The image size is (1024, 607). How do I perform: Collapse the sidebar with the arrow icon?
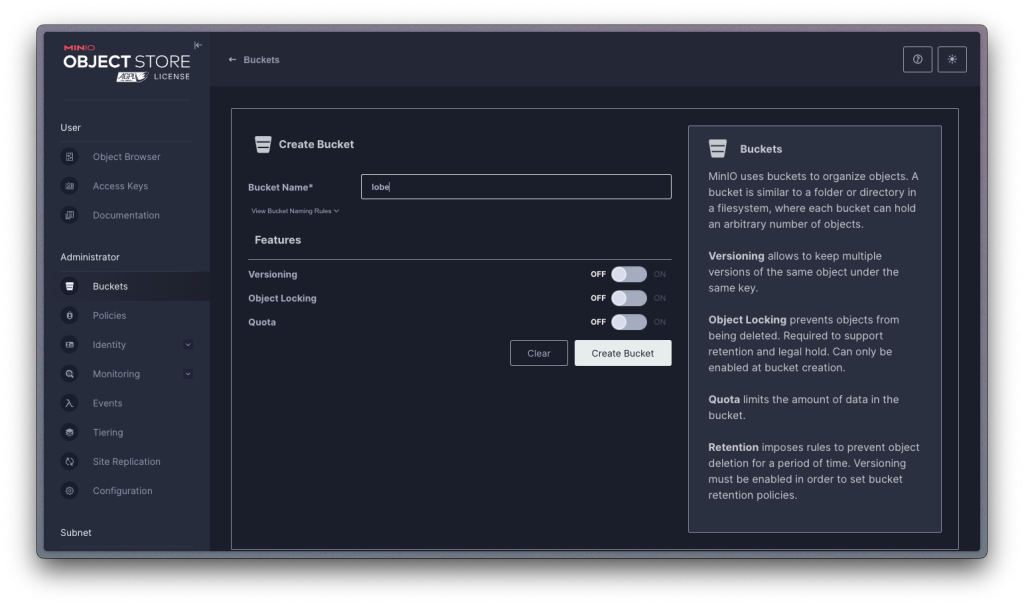tap(198, 45)
